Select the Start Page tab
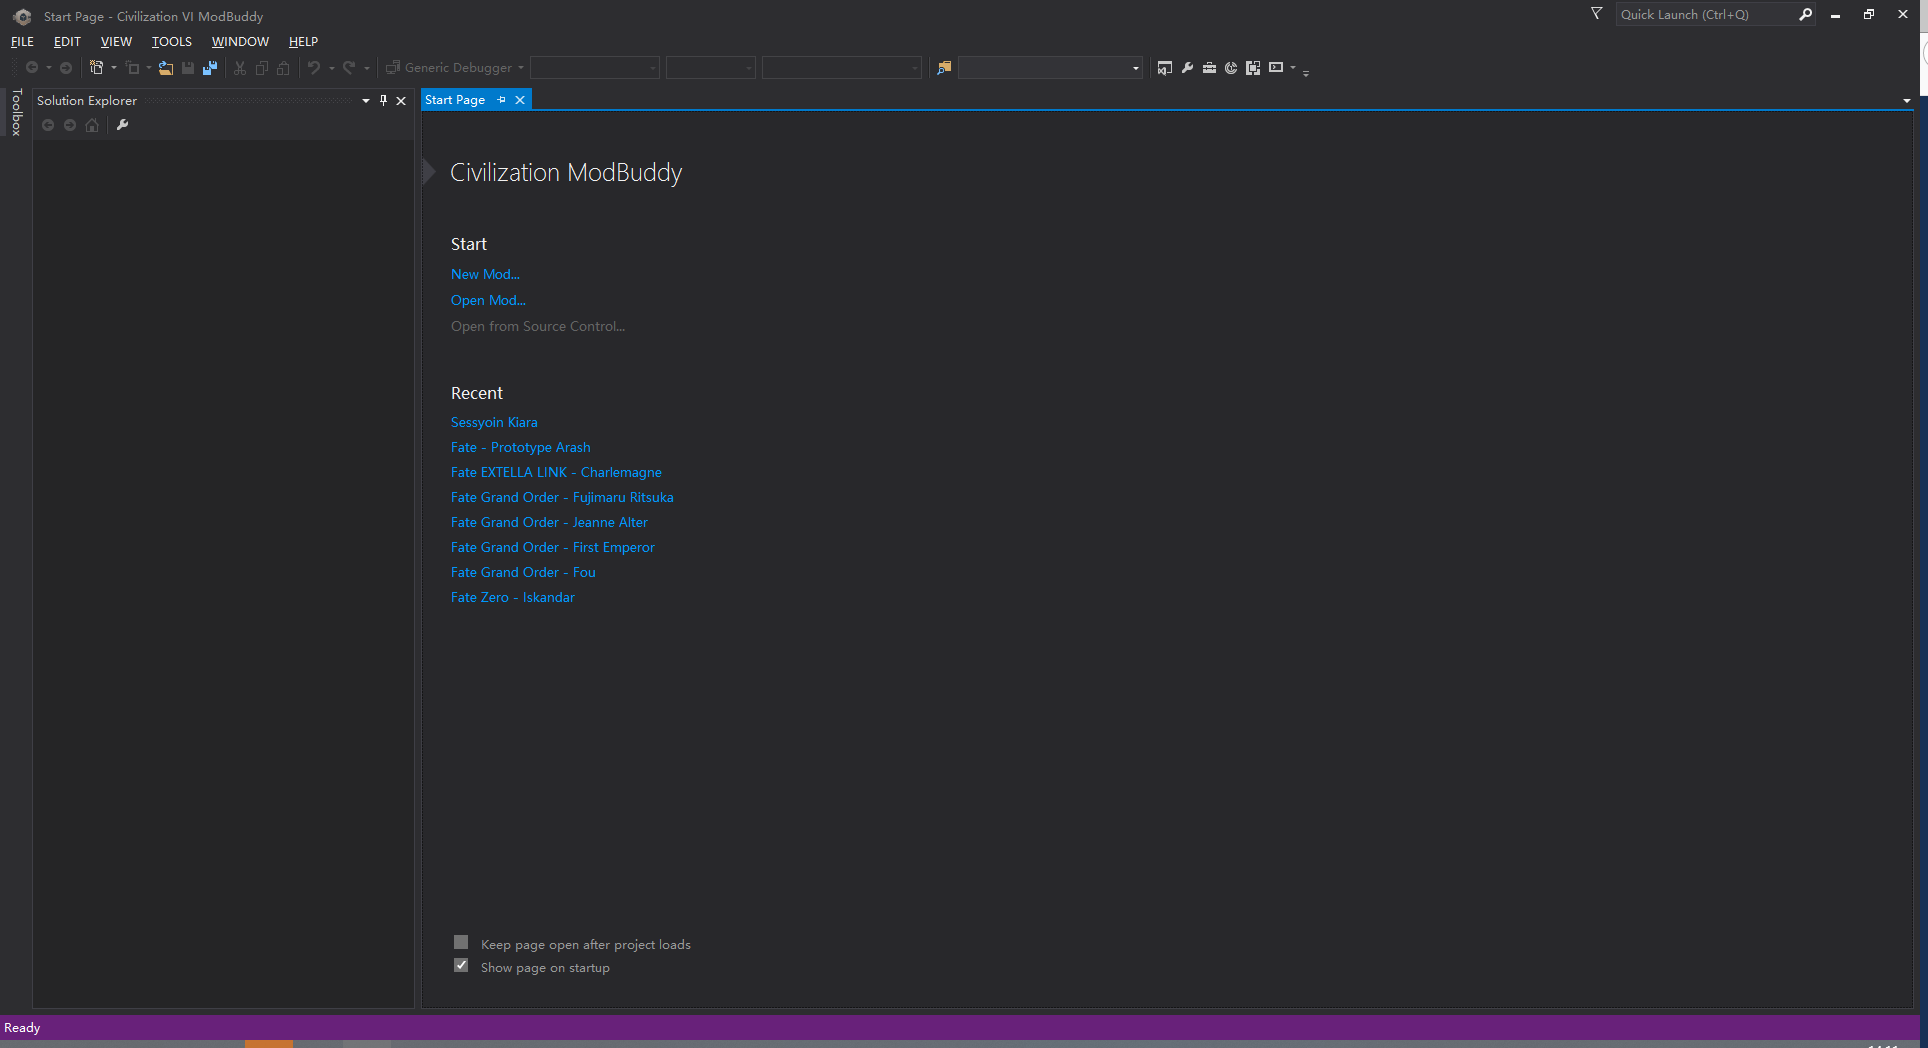Image resolution: width=1928 pixels, height=1048 pixels. click(455, 100)
